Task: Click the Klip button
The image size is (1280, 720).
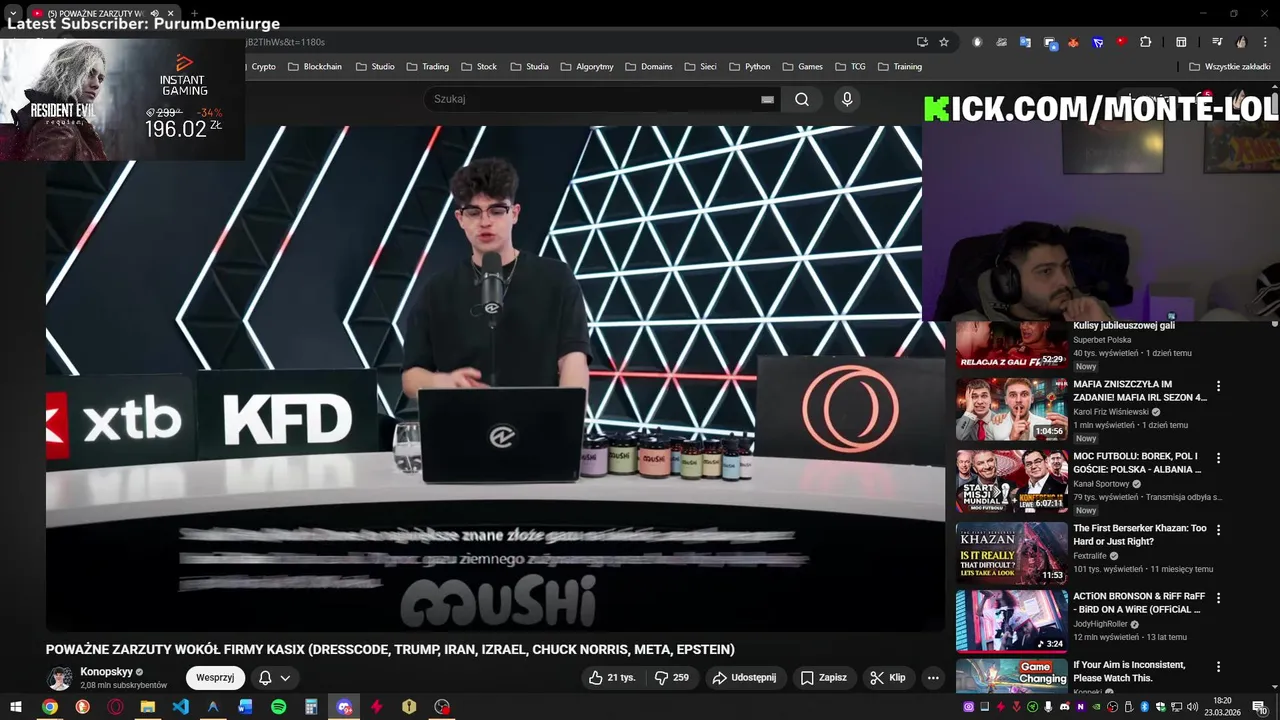Action: (888, 677)
